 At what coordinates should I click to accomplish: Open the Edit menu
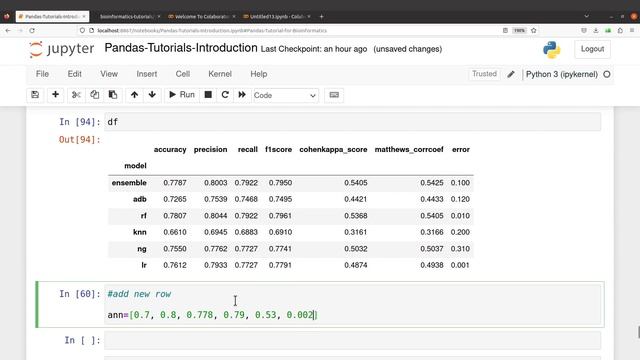point(75,74)
